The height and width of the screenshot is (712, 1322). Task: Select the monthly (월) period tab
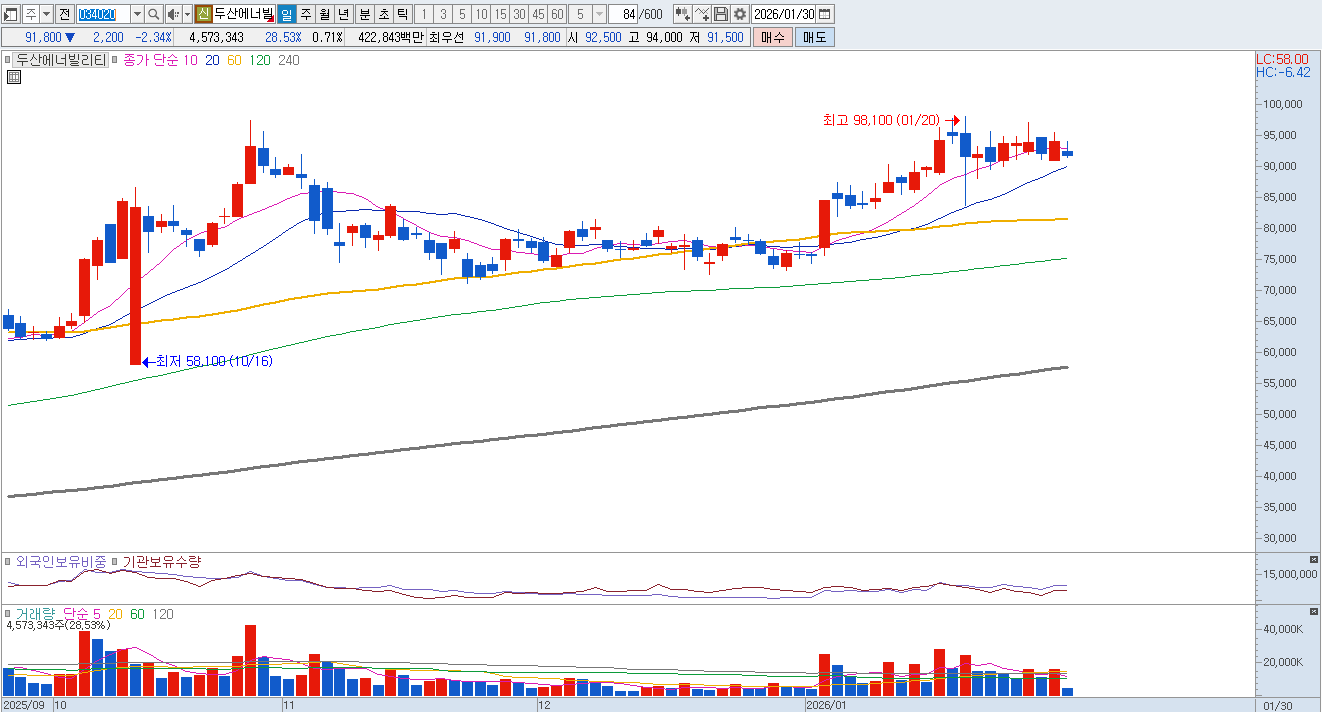coord(325,14)
